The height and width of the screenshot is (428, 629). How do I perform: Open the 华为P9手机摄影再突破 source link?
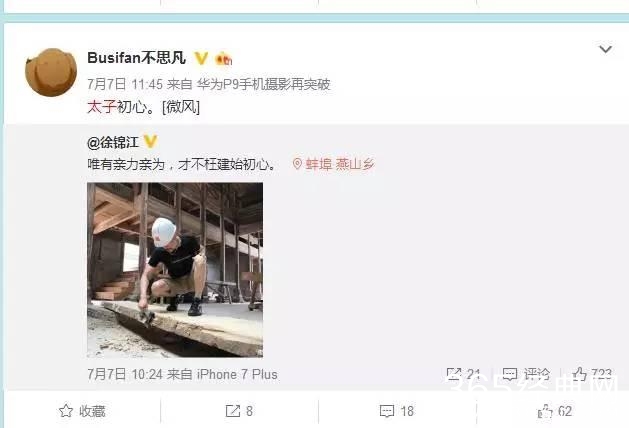[264, 84]
